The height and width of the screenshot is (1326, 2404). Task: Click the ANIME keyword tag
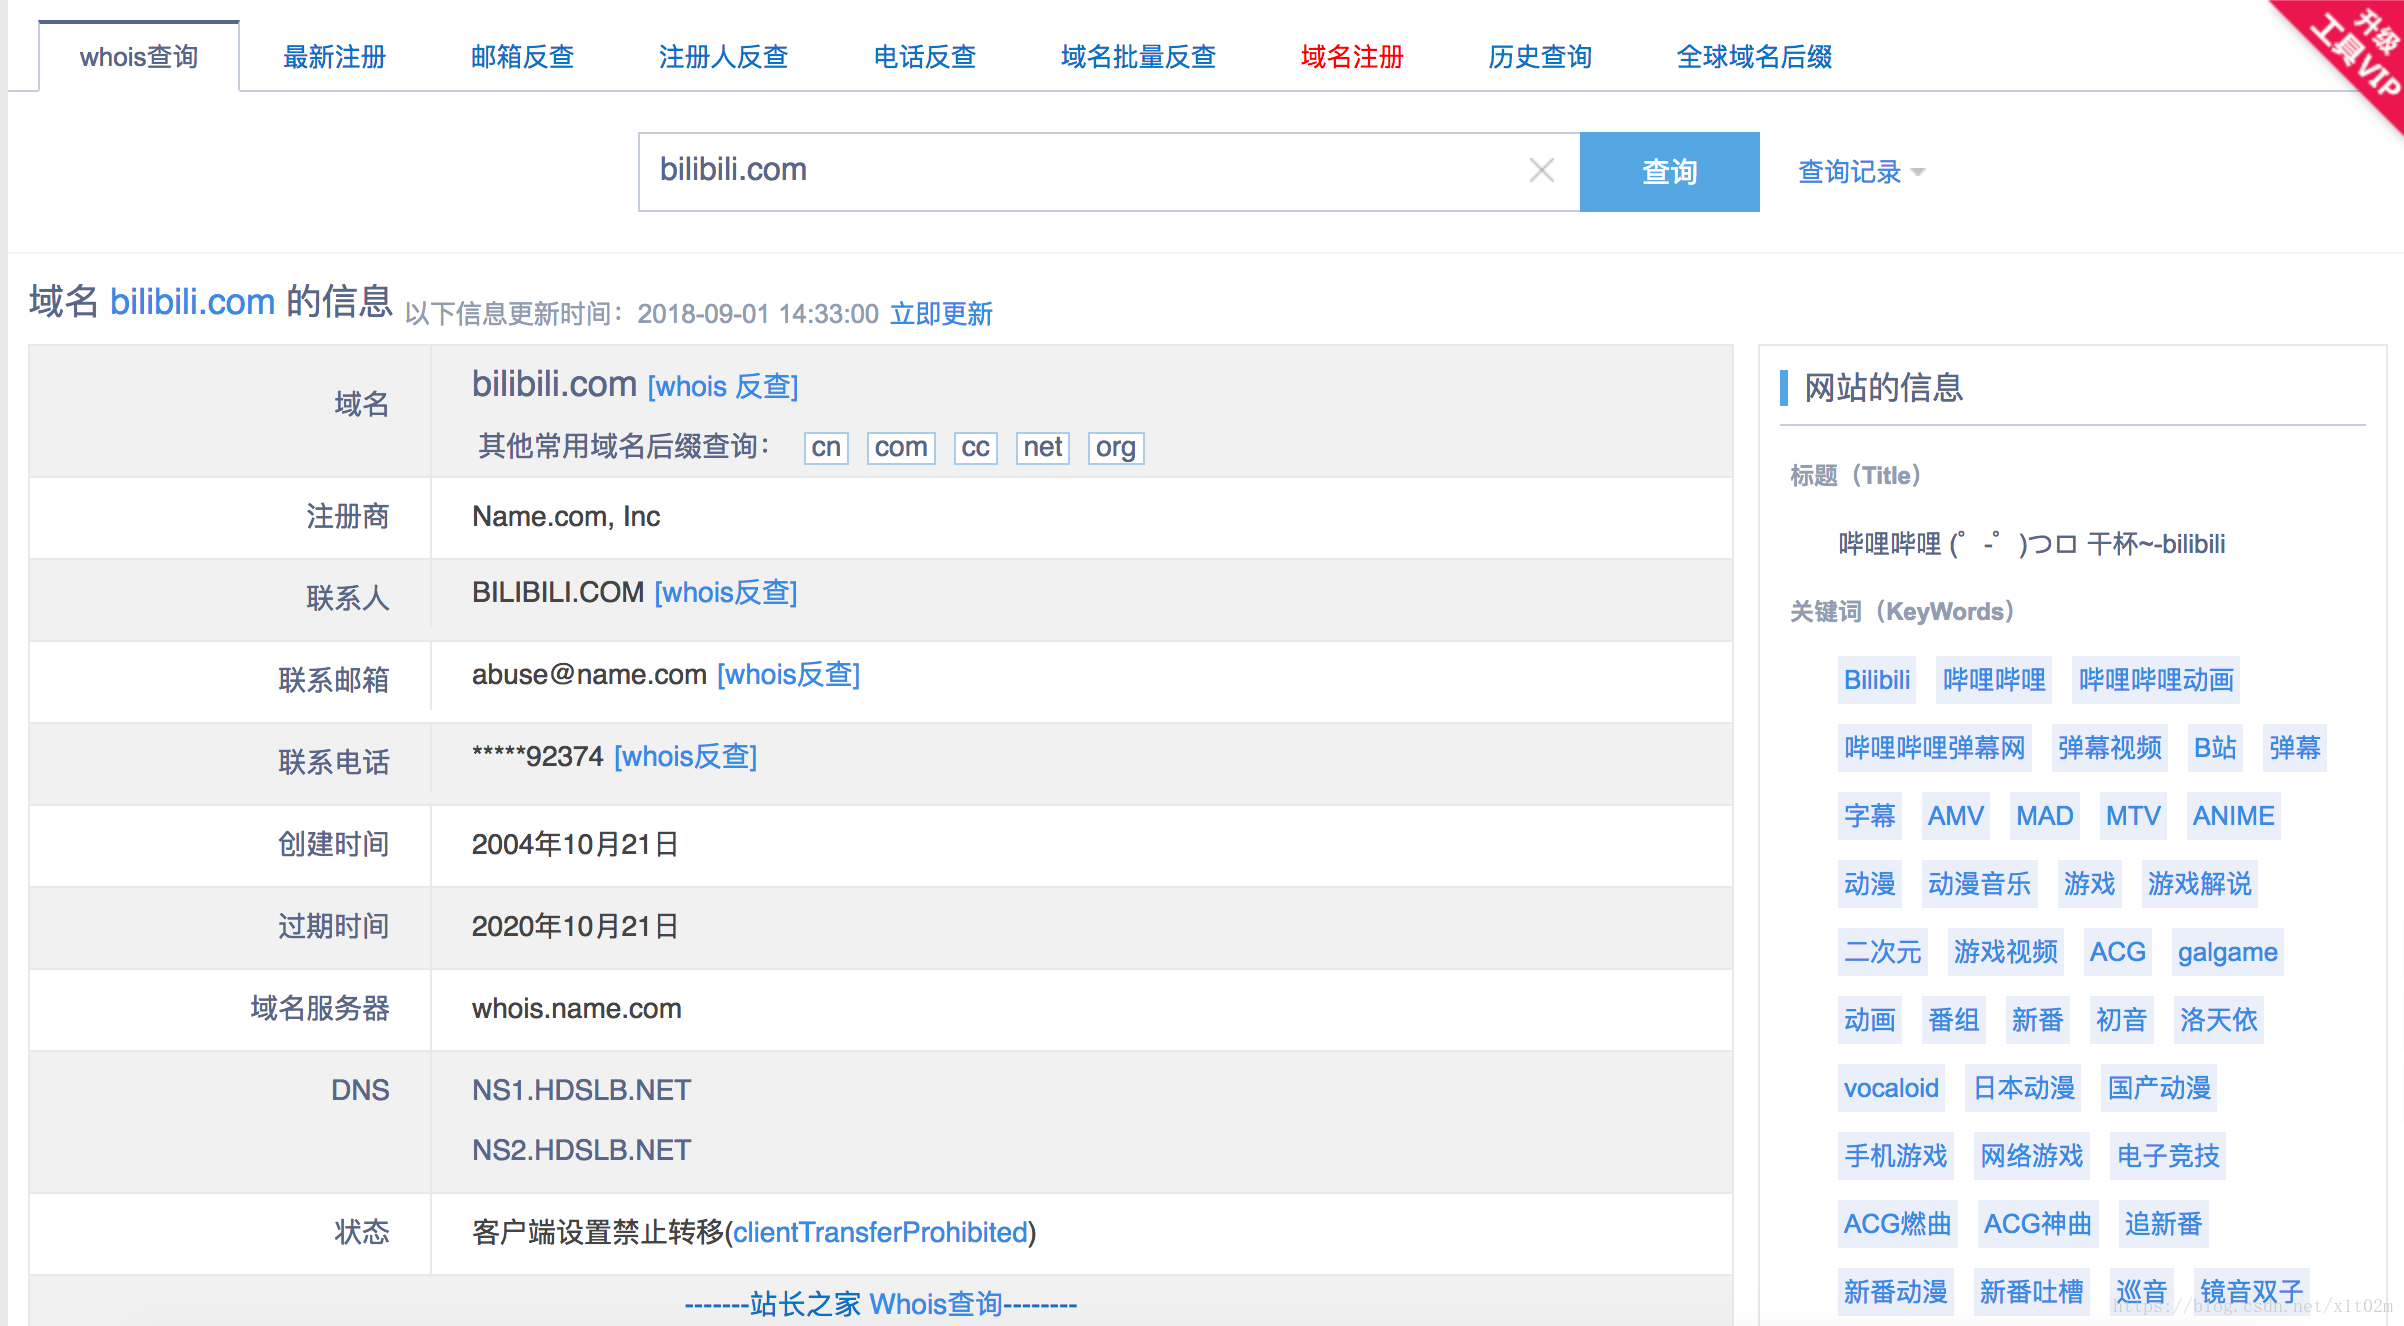[x=2233, y=816]
